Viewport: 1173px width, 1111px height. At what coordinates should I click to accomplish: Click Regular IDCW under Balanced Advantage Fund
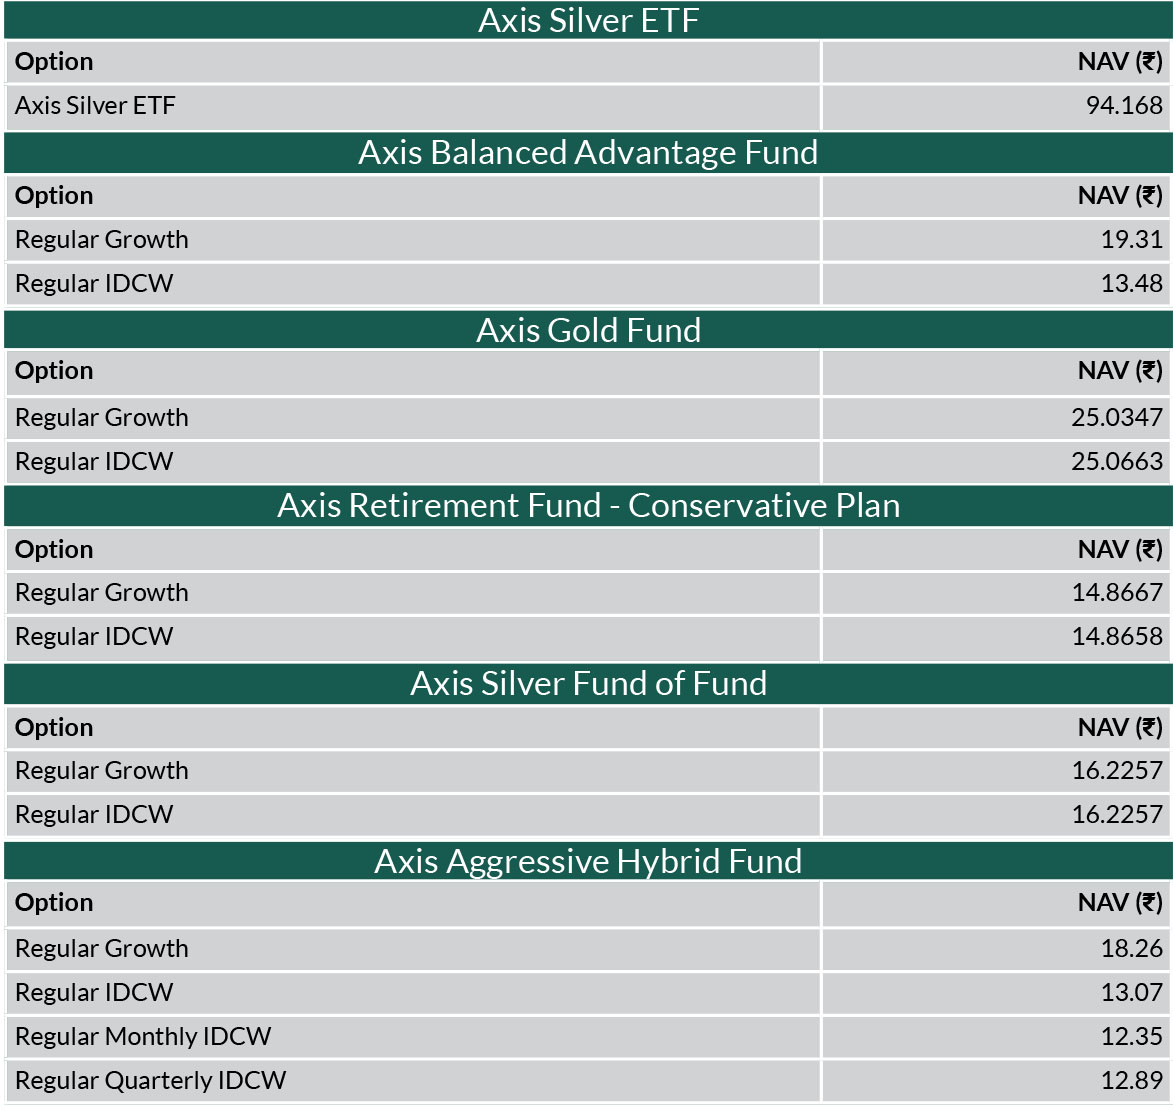(x=94, y=284)
